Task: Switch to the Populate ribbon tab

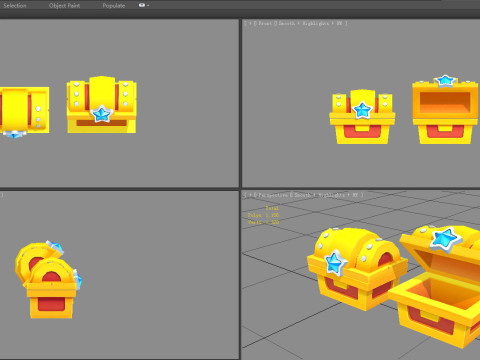Action: click(x=114, y=6)
